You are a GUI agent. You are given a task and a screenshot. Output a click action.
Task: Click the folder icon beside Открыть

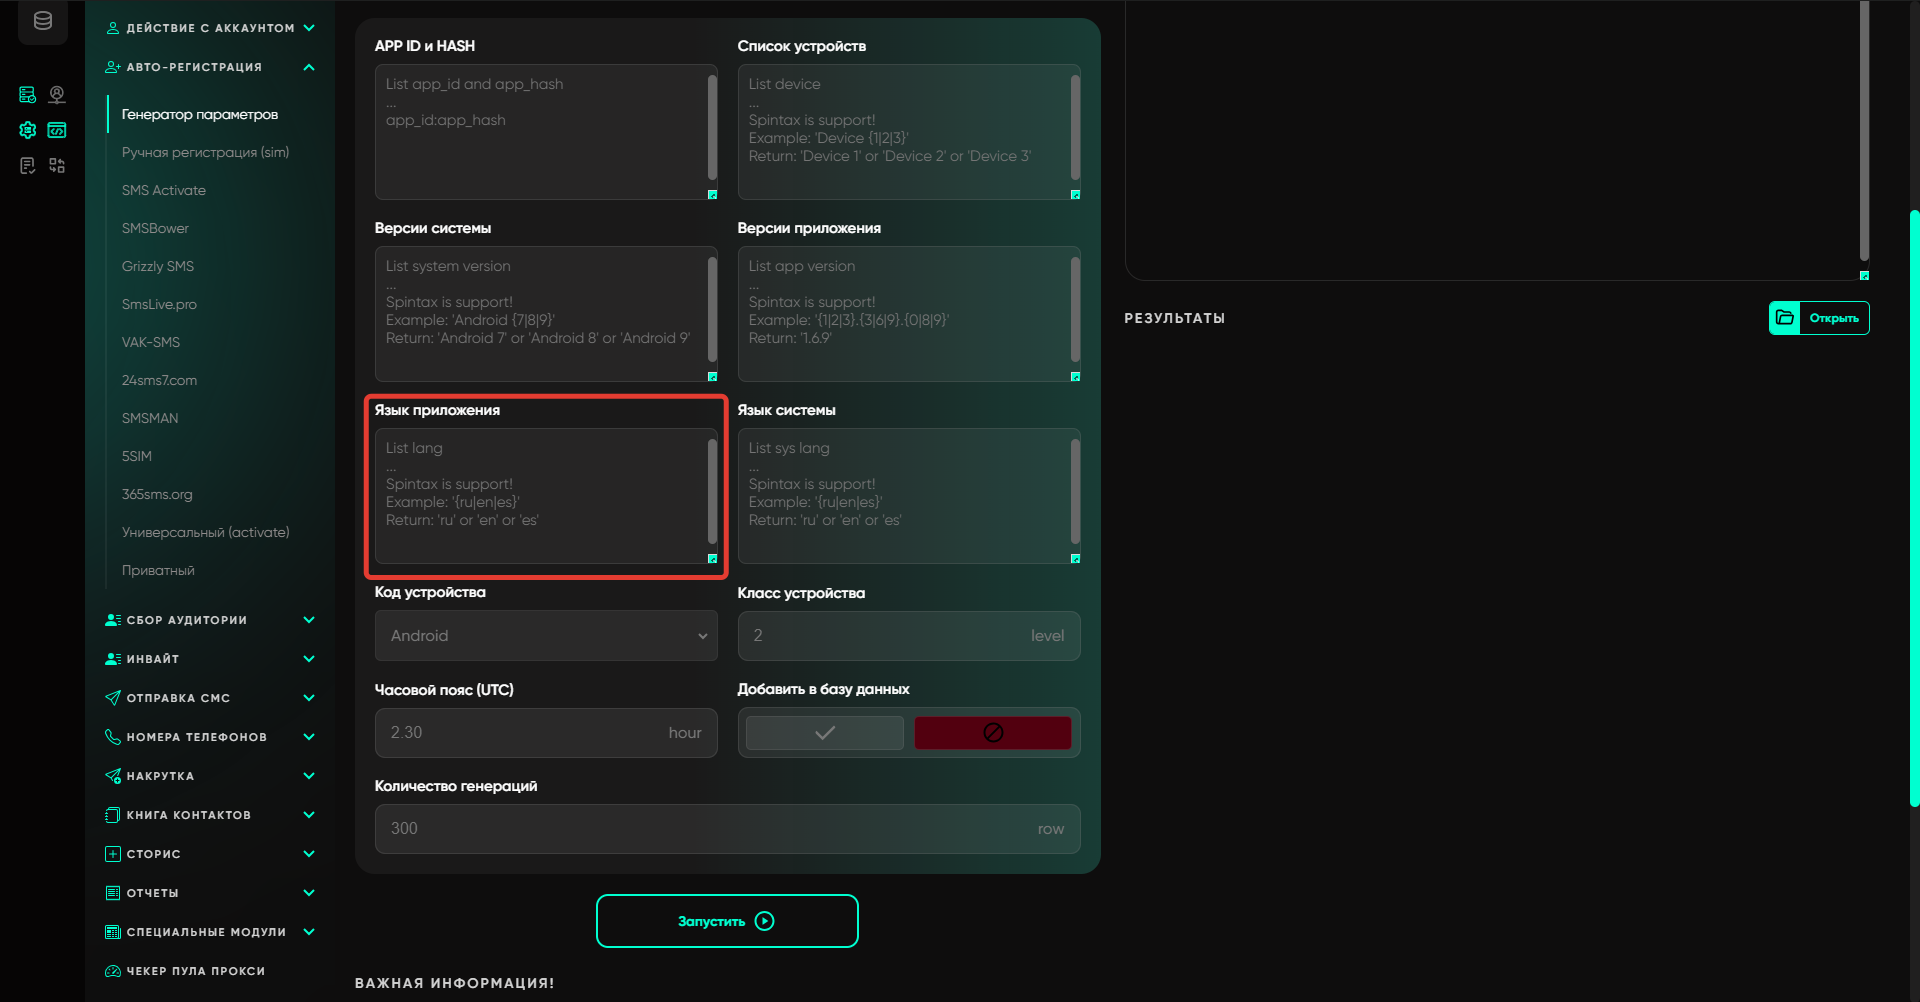coord(1785,318)
